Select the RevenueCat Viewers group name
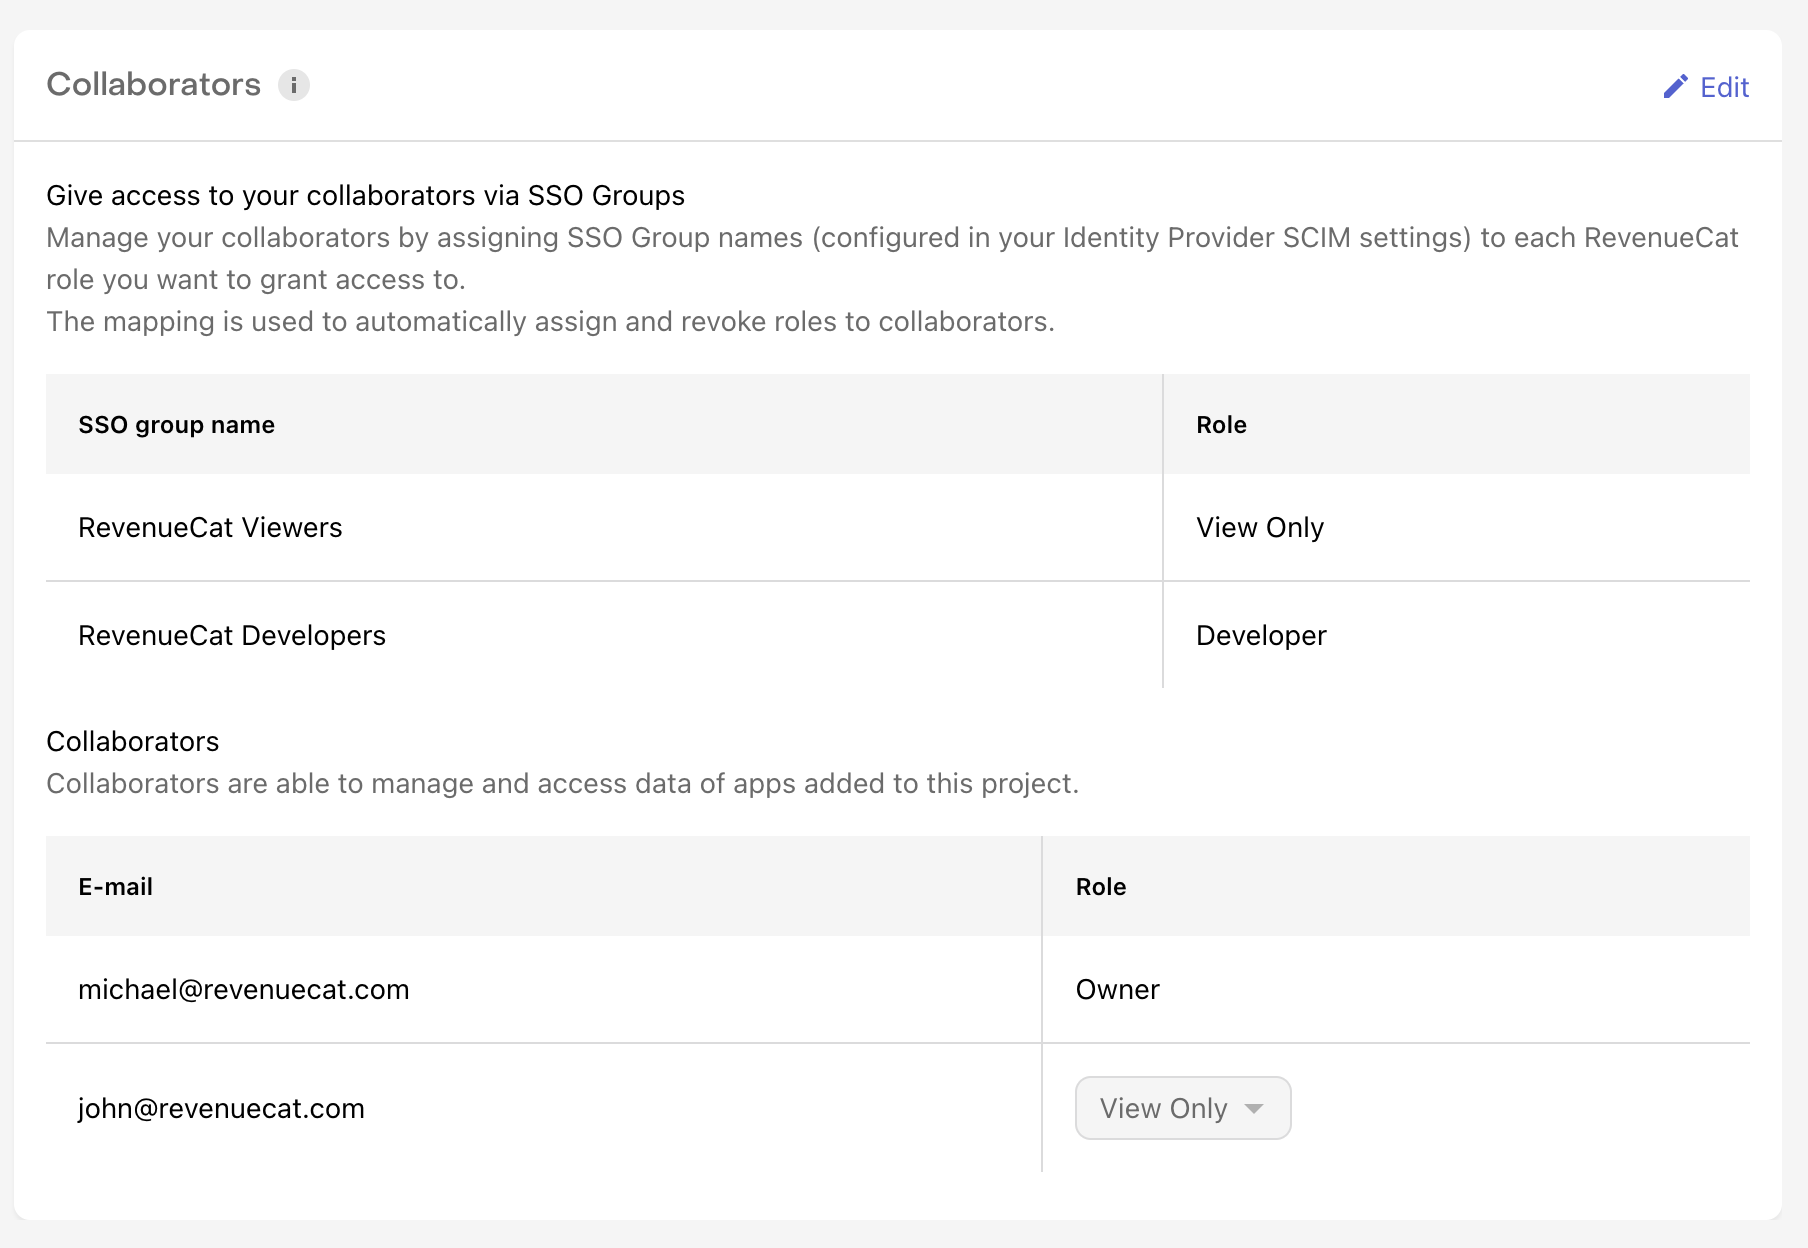 tap(210, 527)
